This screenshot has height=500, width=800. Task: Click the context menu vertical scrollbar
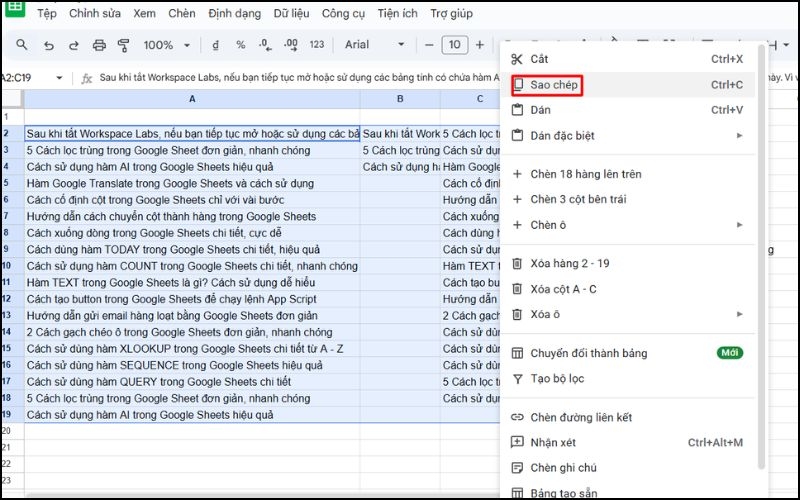click(x=761, y=258)
